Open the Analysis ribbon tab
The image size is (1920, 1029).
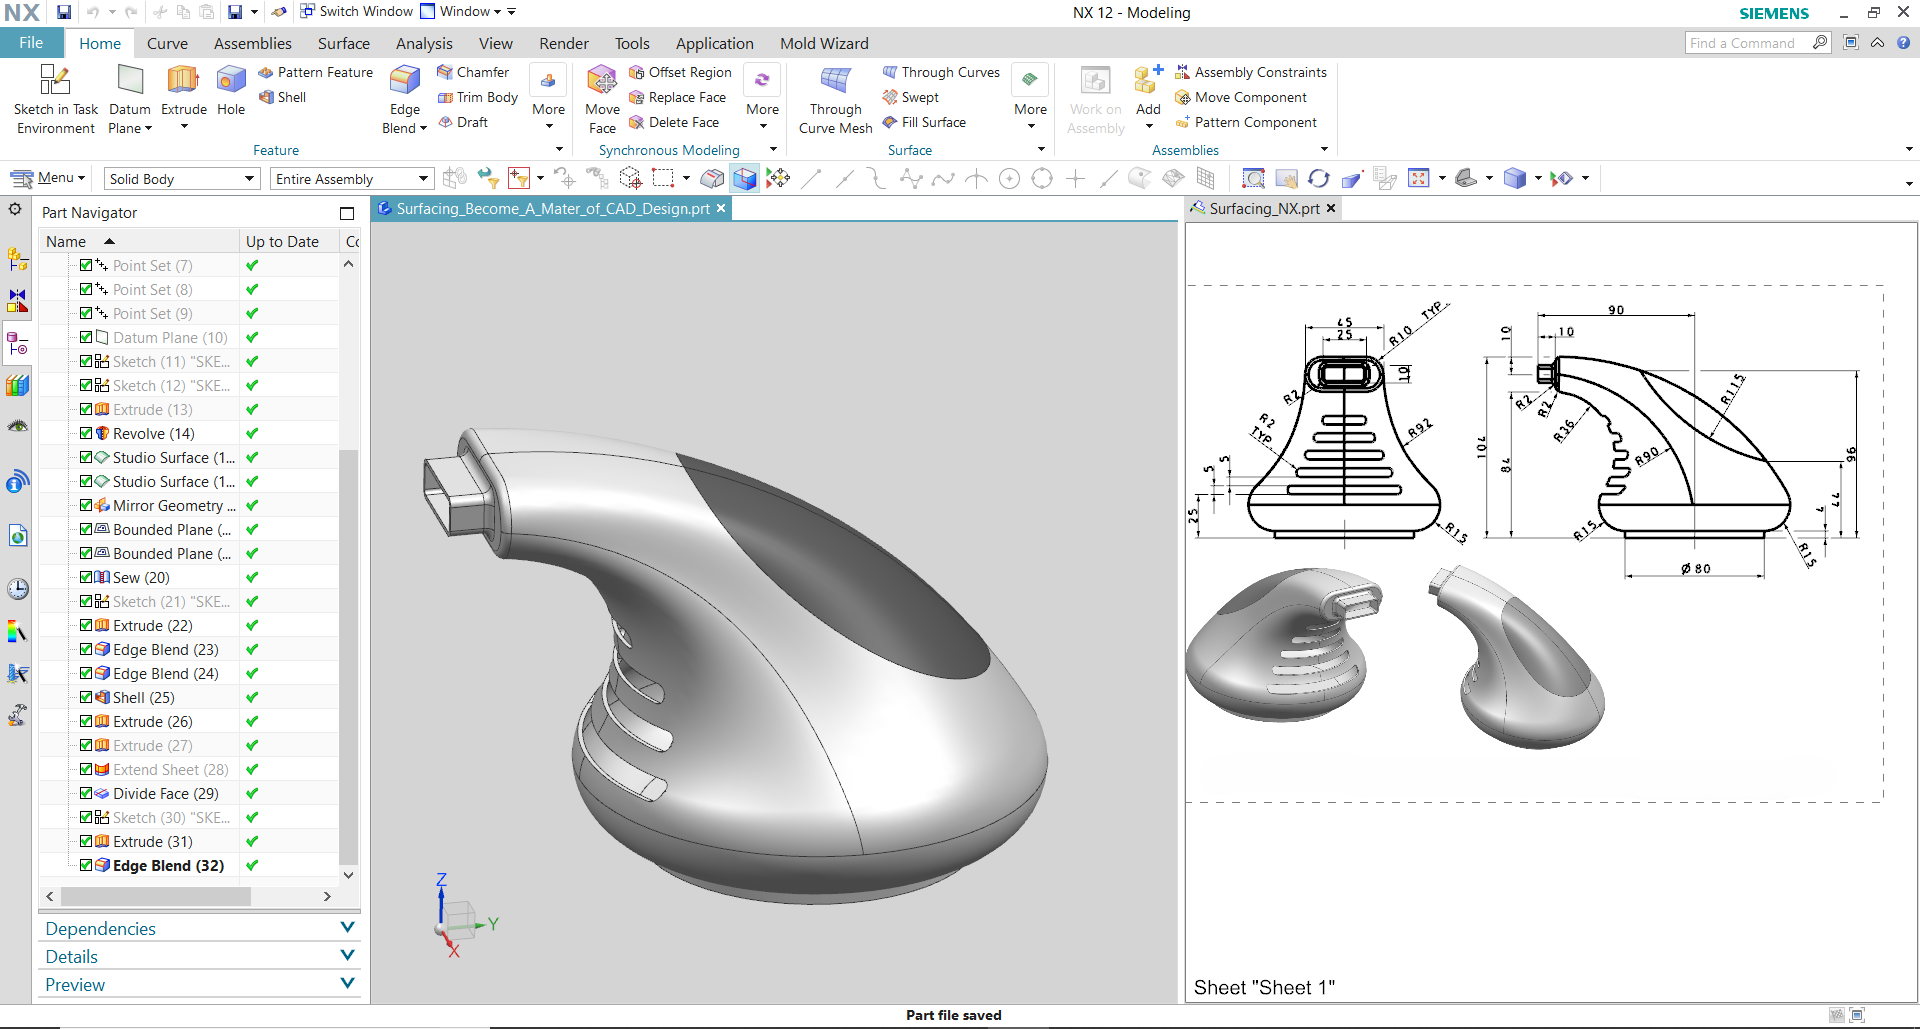[x=424, y=44]
